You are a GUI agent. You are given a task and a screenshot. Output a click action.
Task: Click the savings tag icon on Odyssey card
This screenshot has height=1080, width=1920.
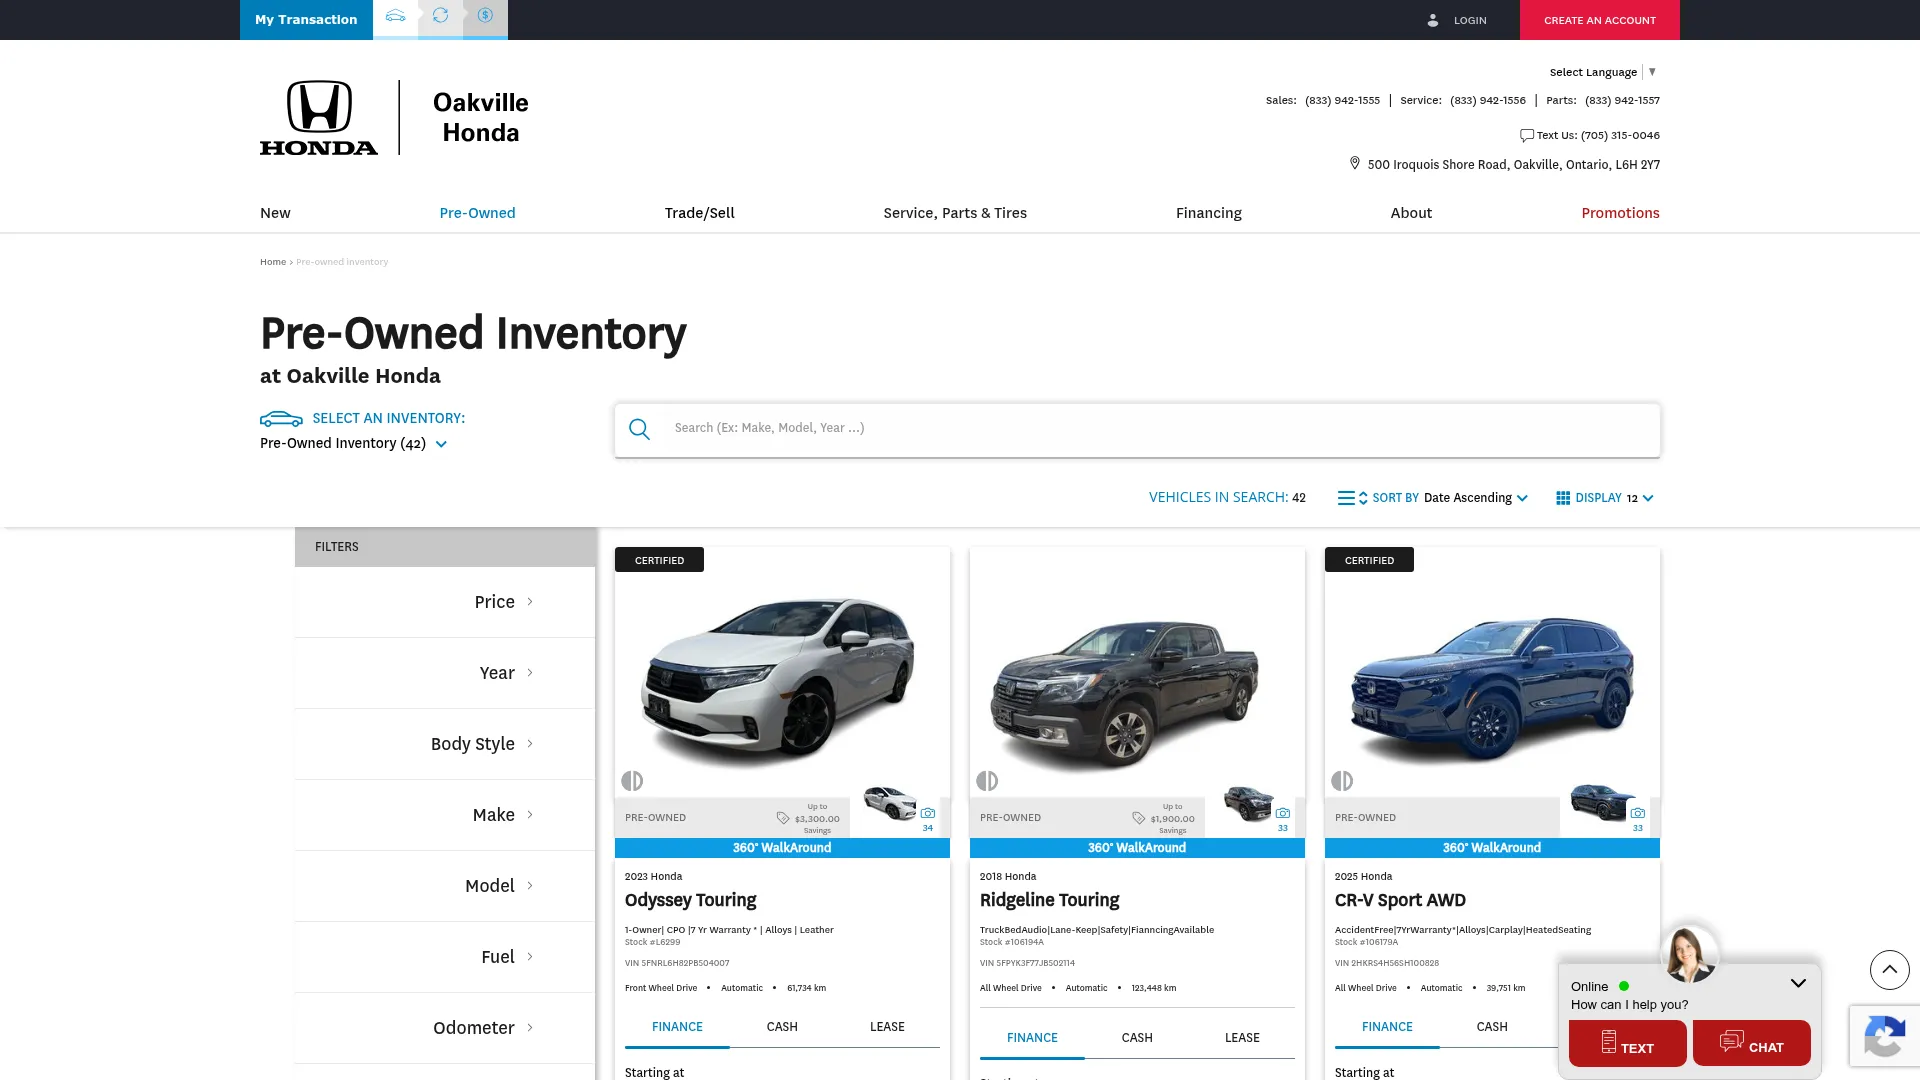coord(783,818)
